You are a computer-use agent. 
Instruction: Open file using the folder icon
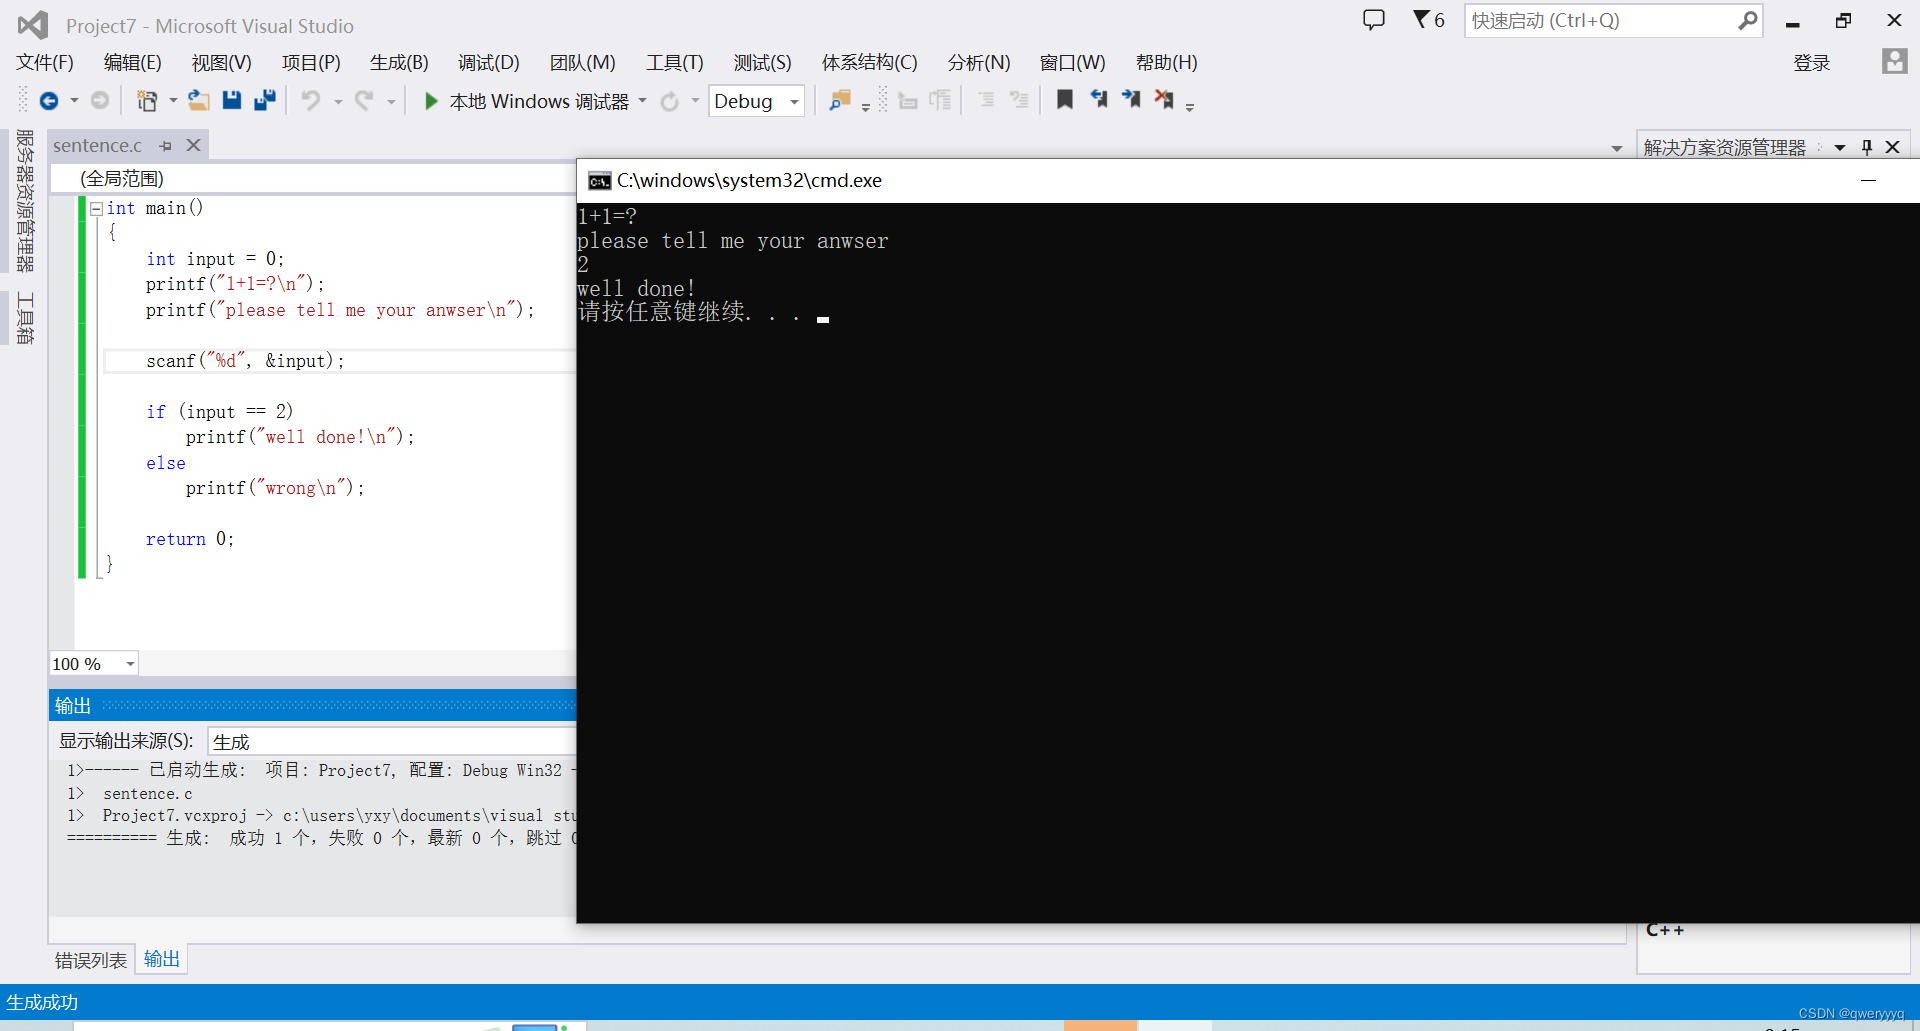[x=199, y=101]
